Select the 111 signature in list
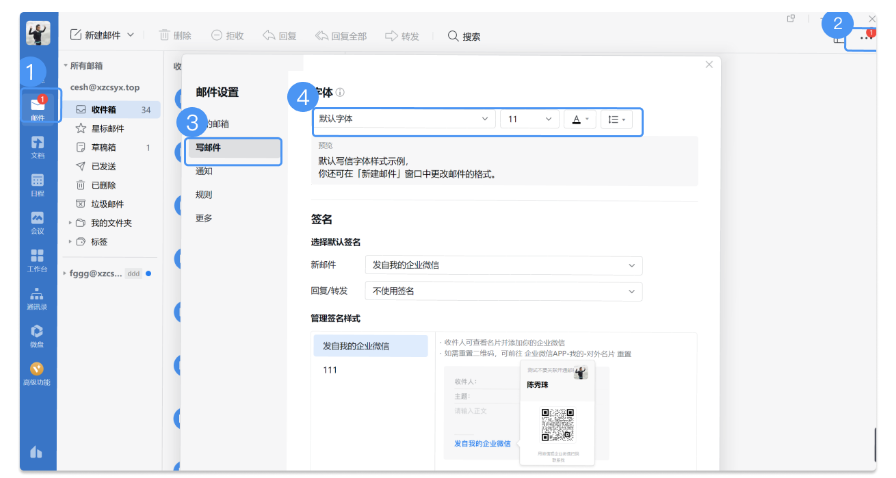Image resolution: width=896 pixels, height=478 pixels. click(x=330, y=370)
